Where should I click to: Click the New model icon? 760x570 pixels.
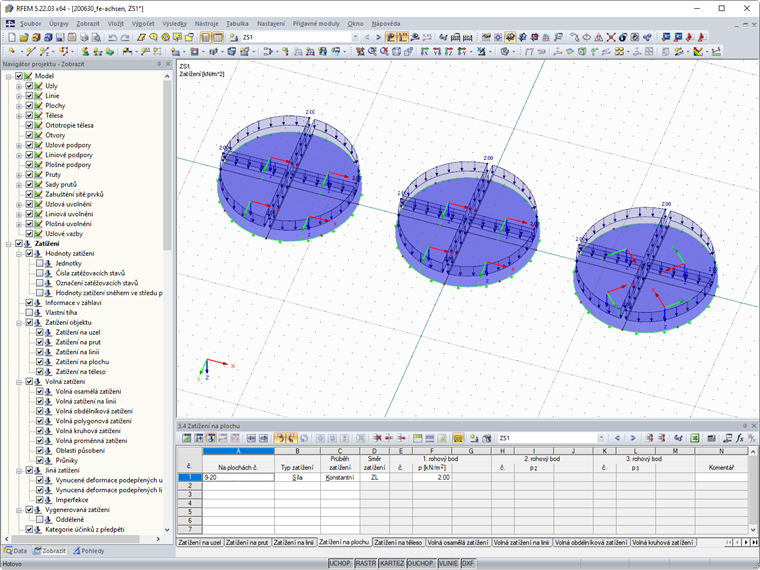(x=12, y=37)
